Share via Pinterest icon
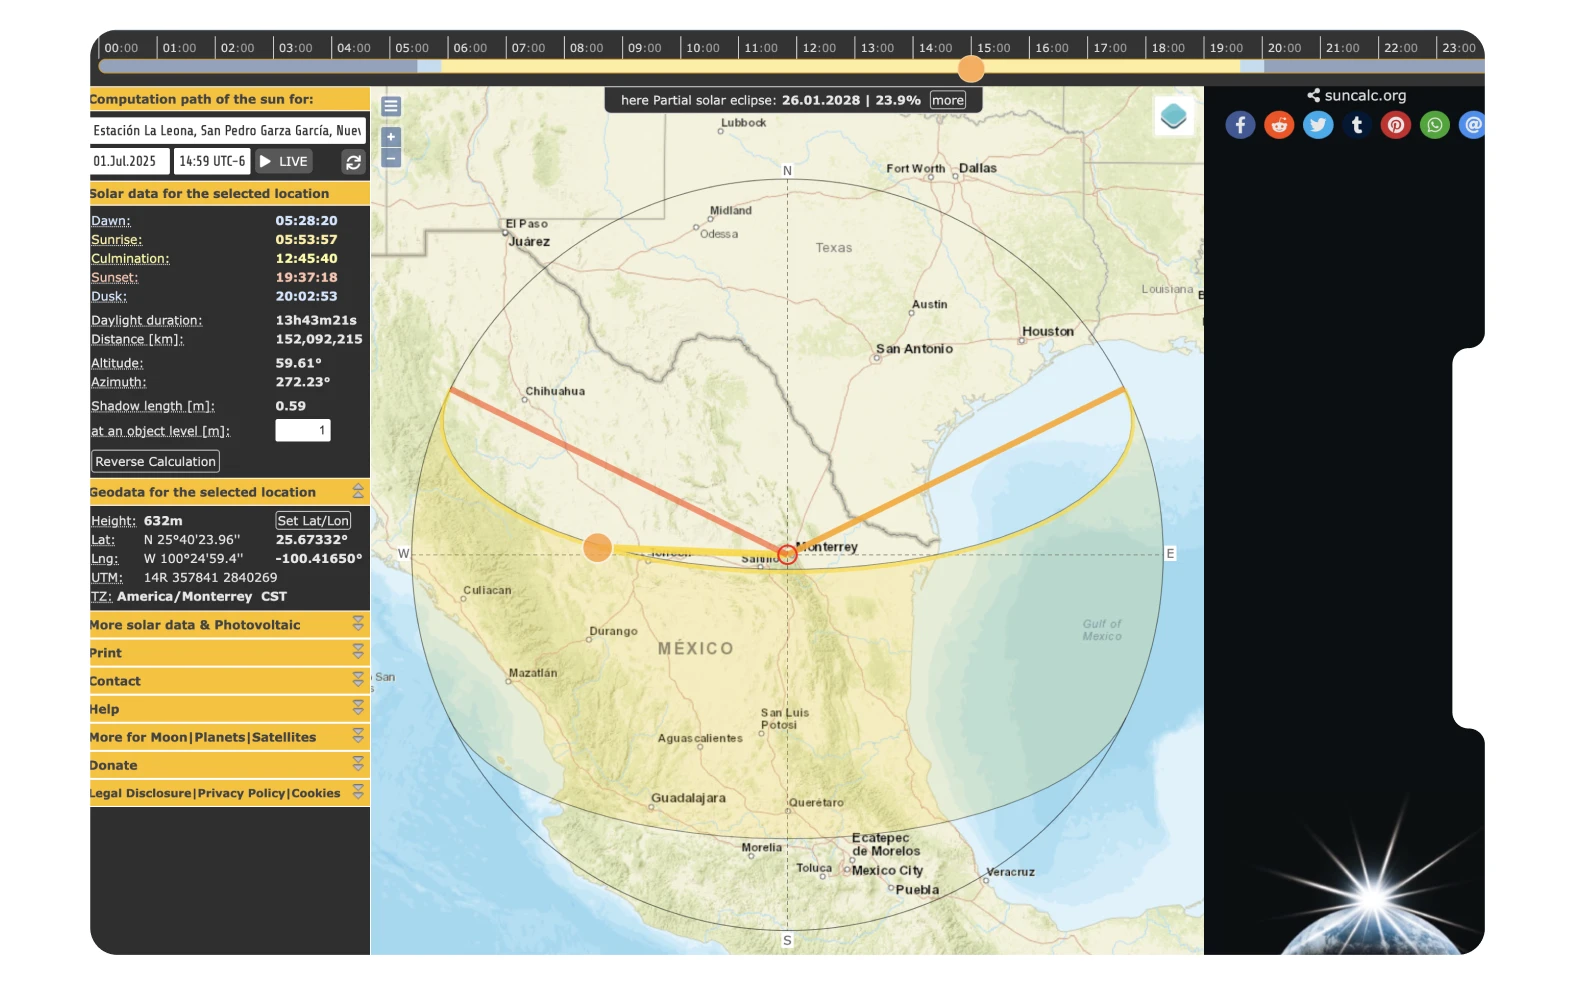Image resolution: width=1575 pixels, height=988 pixels. (1396, 125)
